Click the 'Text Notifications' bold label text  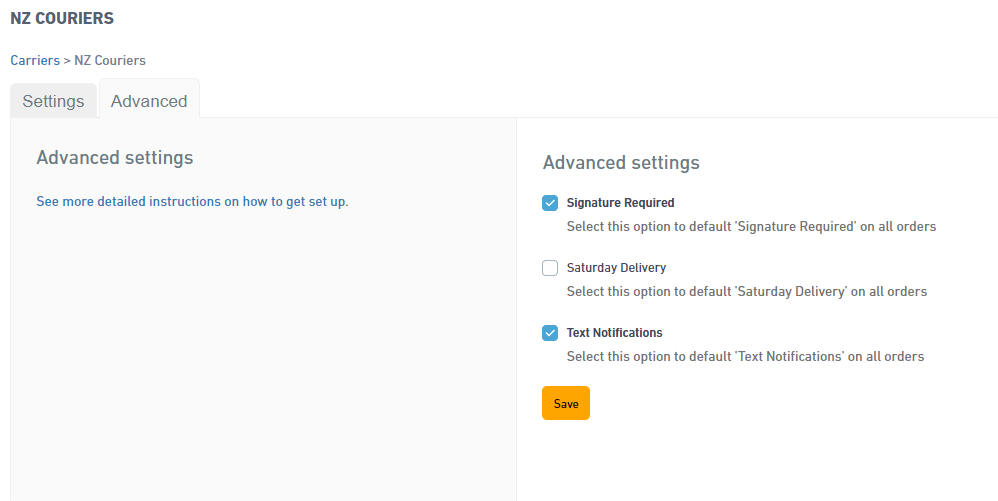point(615,333)
